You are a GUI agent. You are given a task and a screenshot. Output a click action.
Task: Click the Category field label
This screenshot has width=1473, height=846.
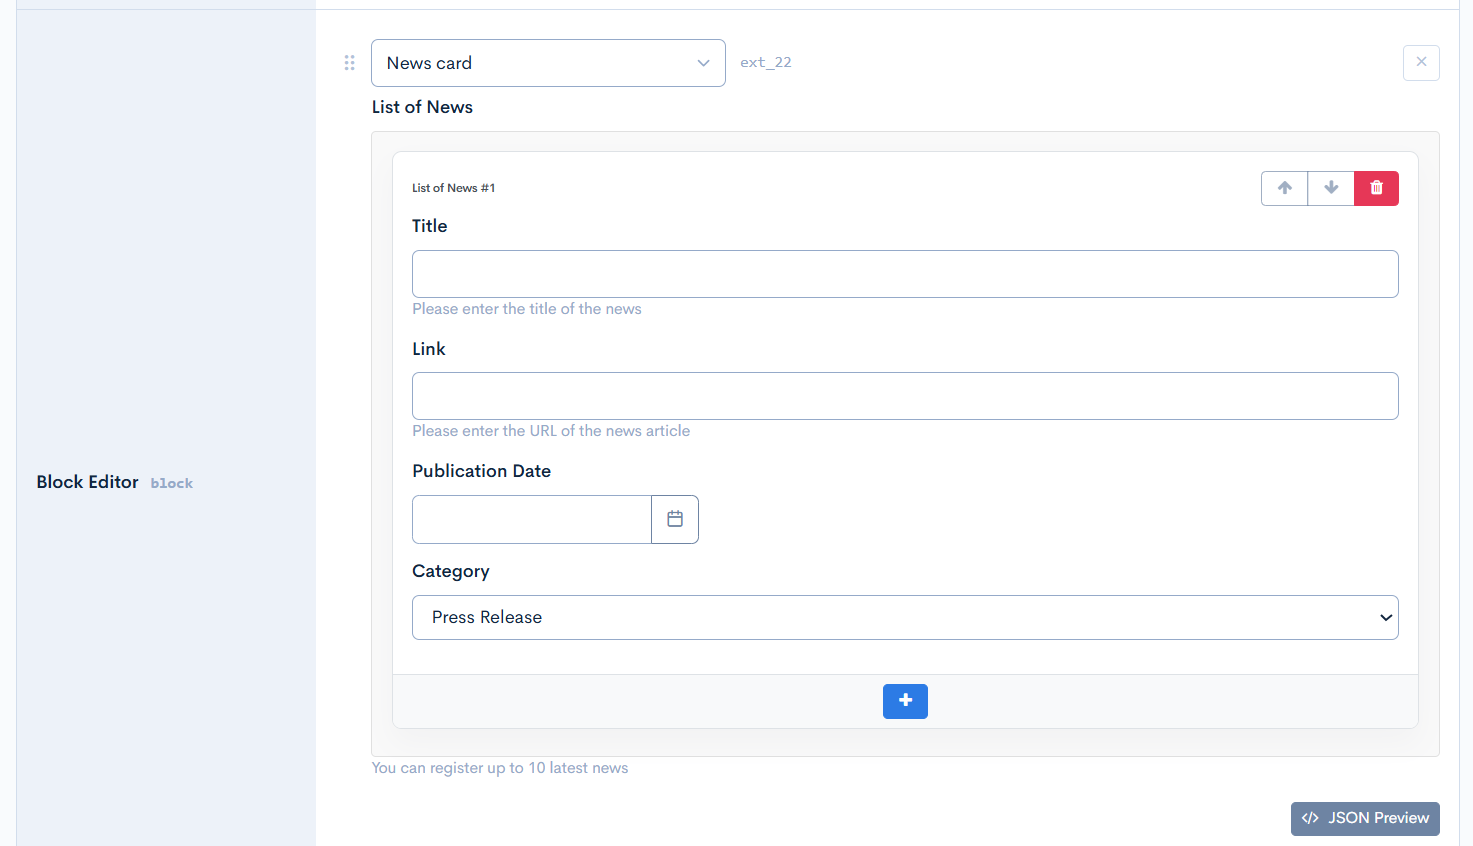coord(451,571)
